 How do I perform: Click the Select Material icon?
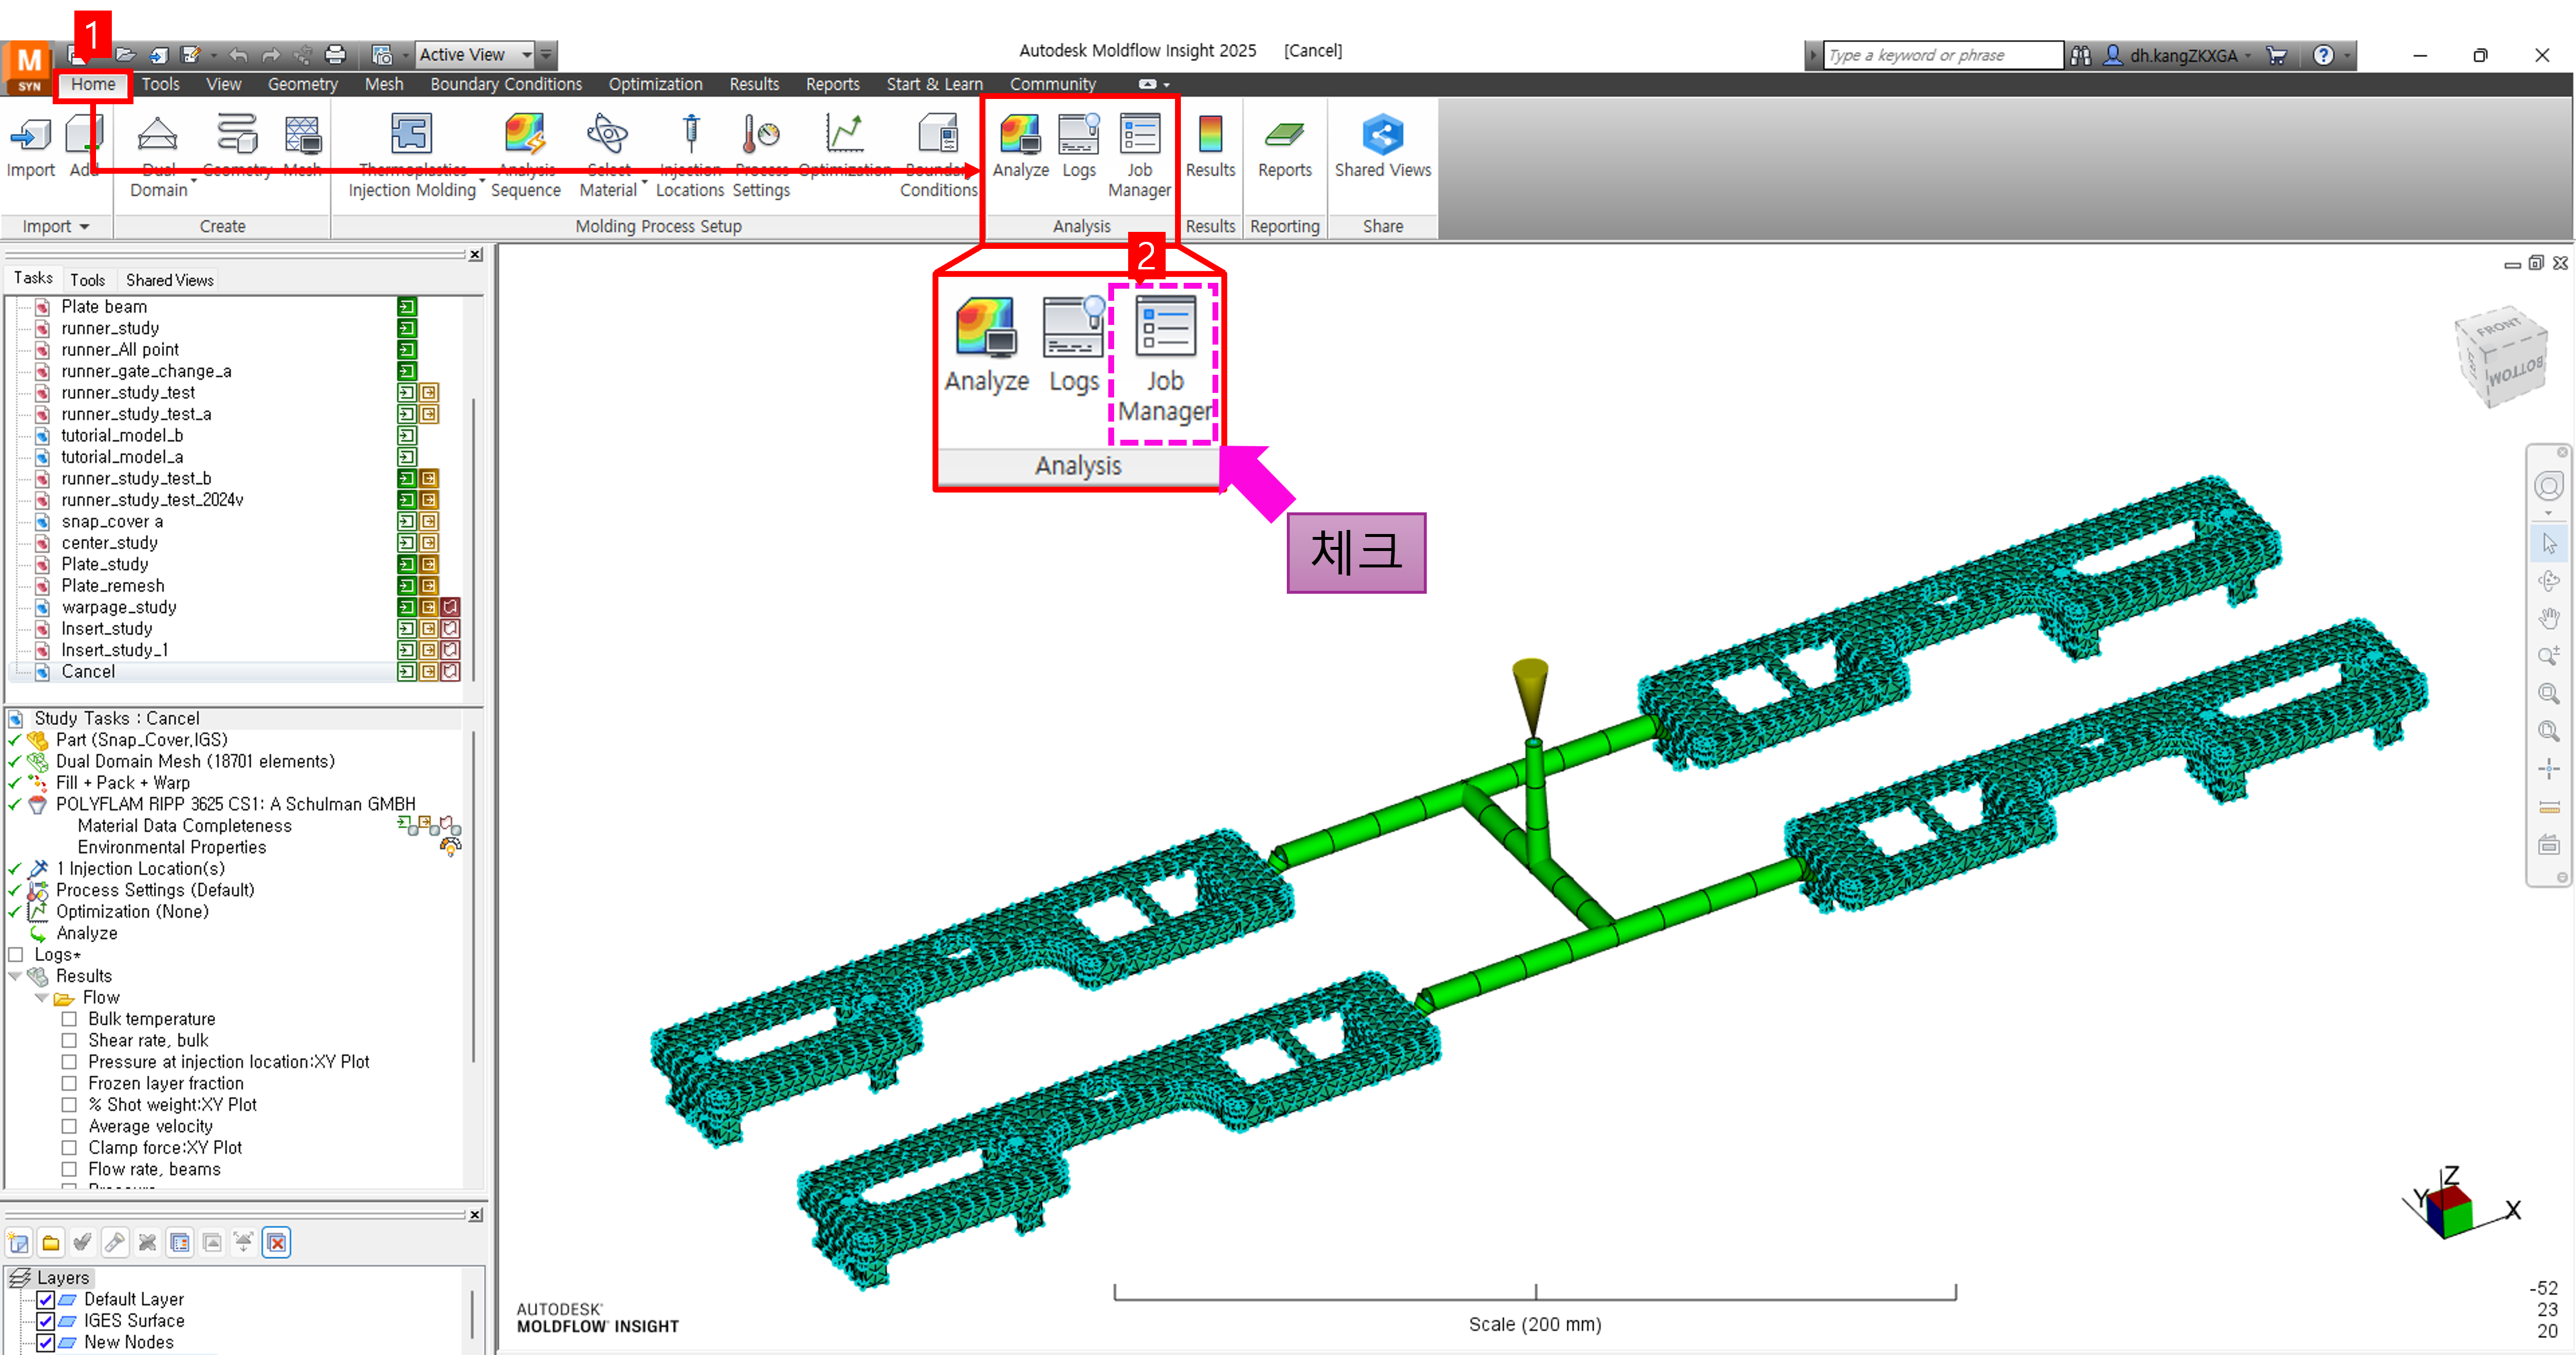608,135
